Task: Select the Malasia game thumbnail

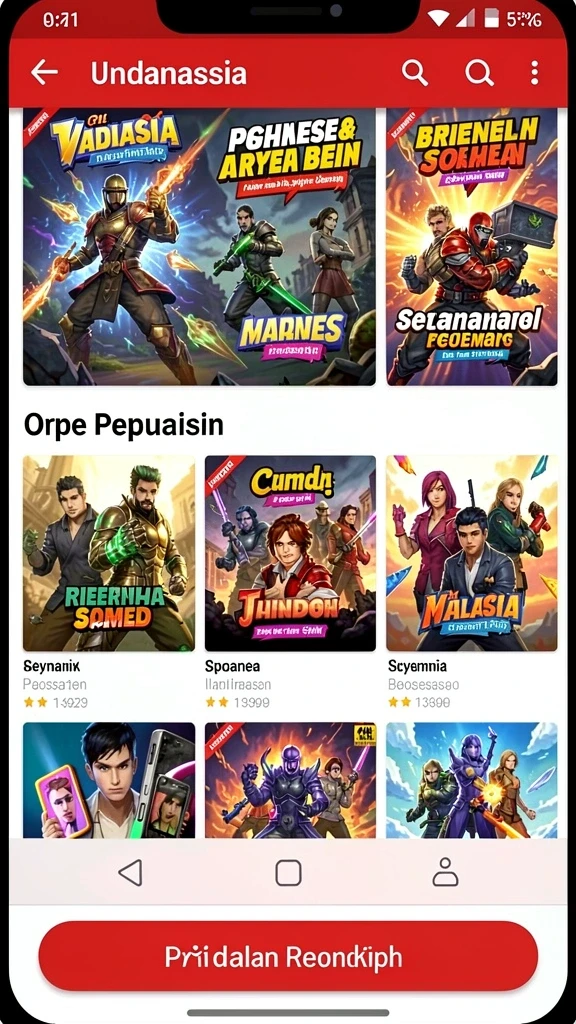Action: (x=472, y=553)
